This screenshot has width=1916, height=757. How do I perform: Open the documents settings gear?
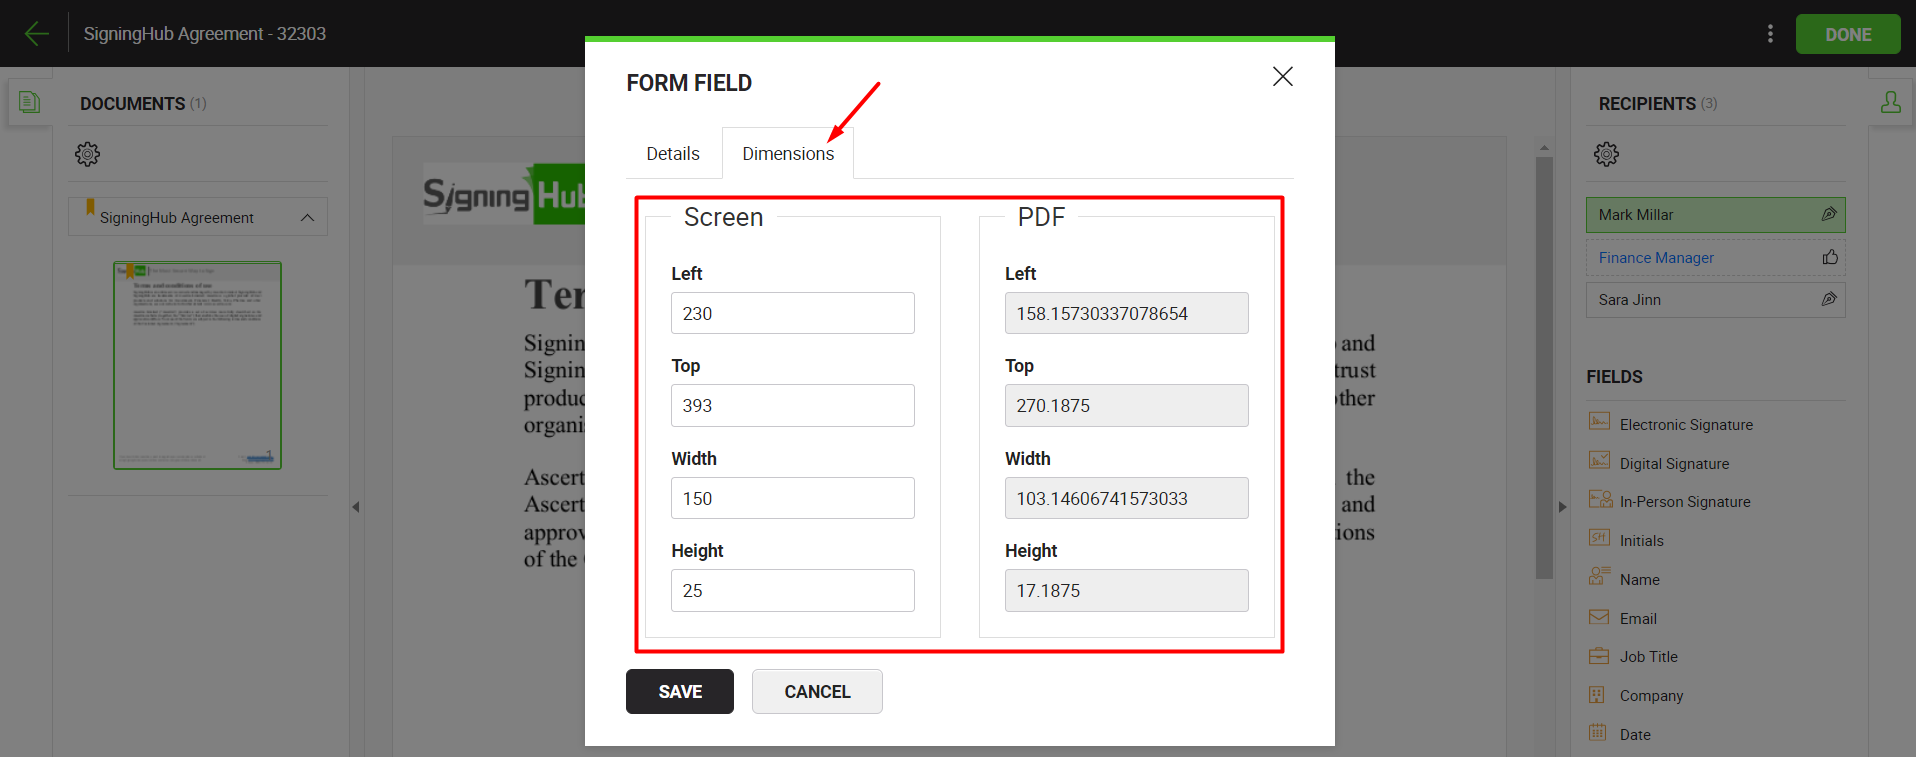88,154
